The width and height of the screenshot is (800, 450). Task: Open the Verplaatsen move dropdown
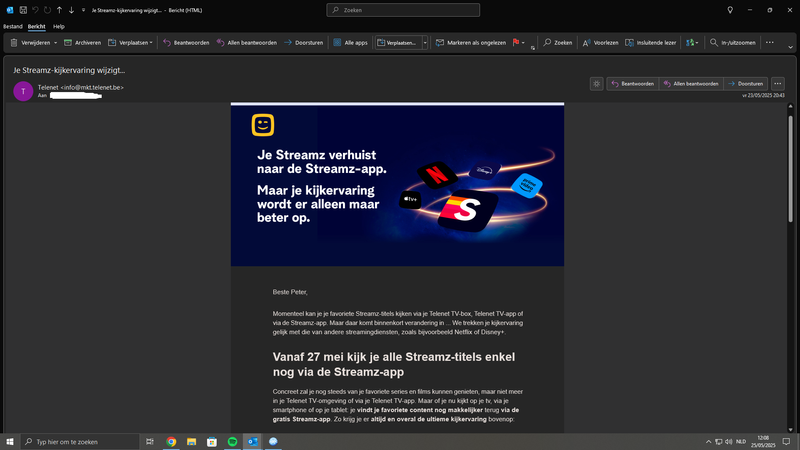[x=130, y=42]
